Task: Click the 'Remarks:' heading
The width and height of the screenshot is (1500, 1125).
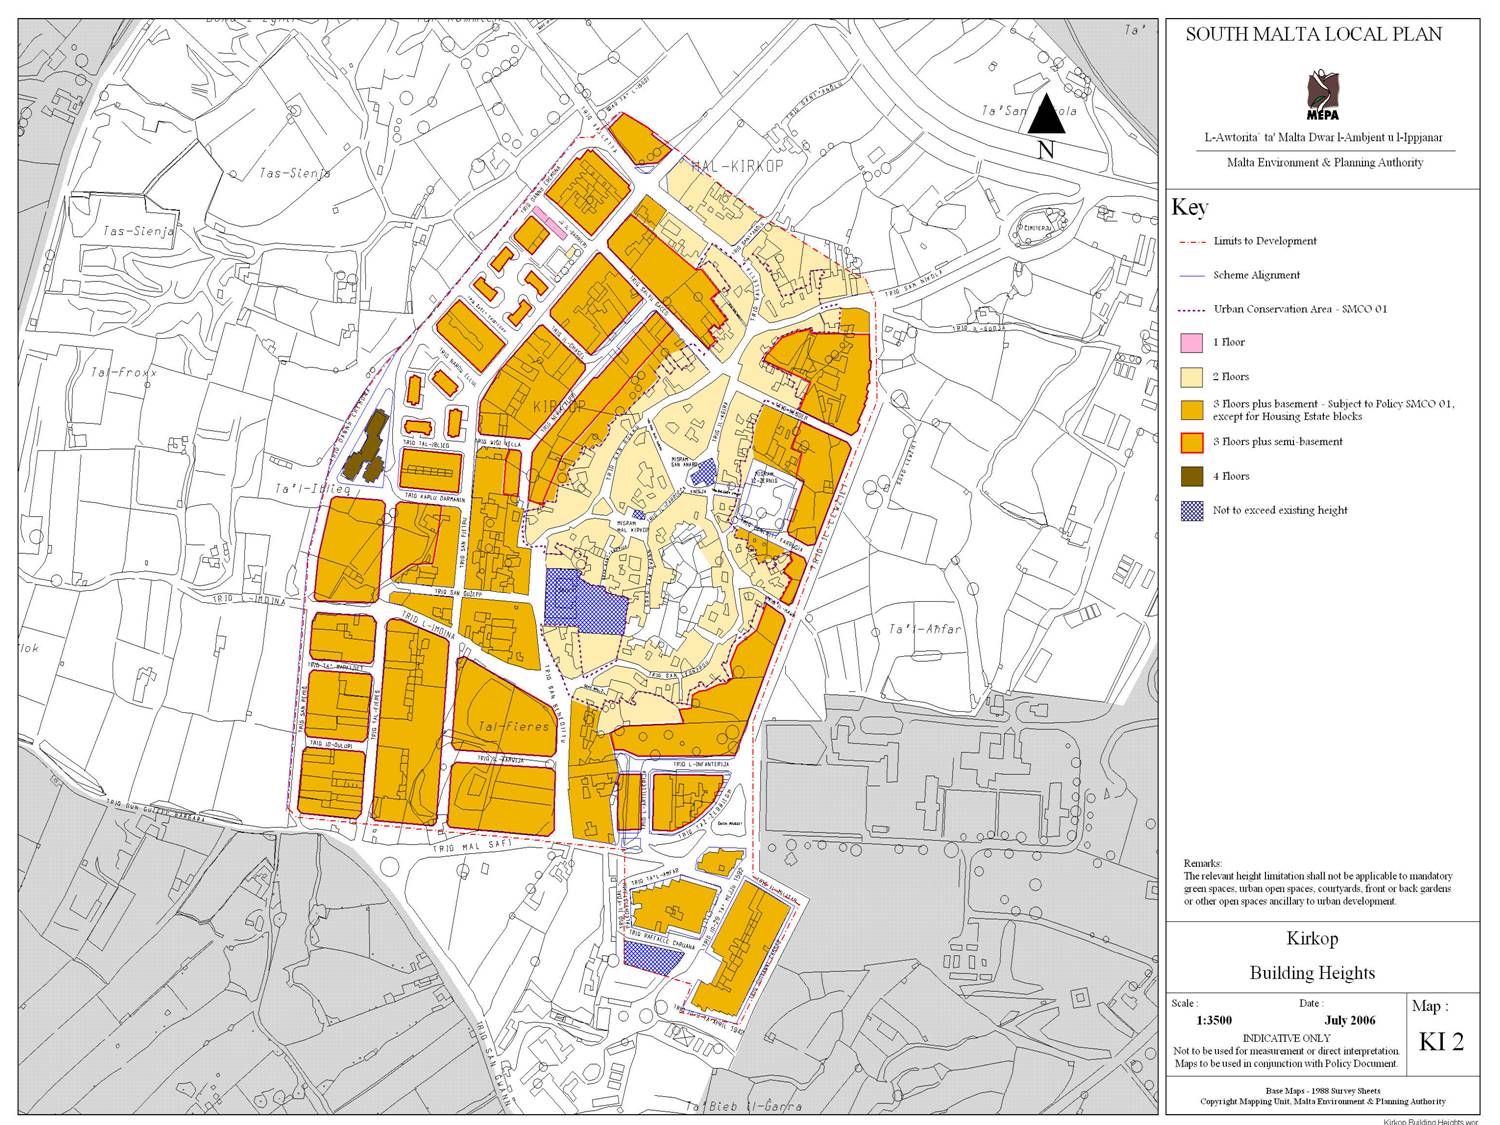Action: pos(1203,863)
